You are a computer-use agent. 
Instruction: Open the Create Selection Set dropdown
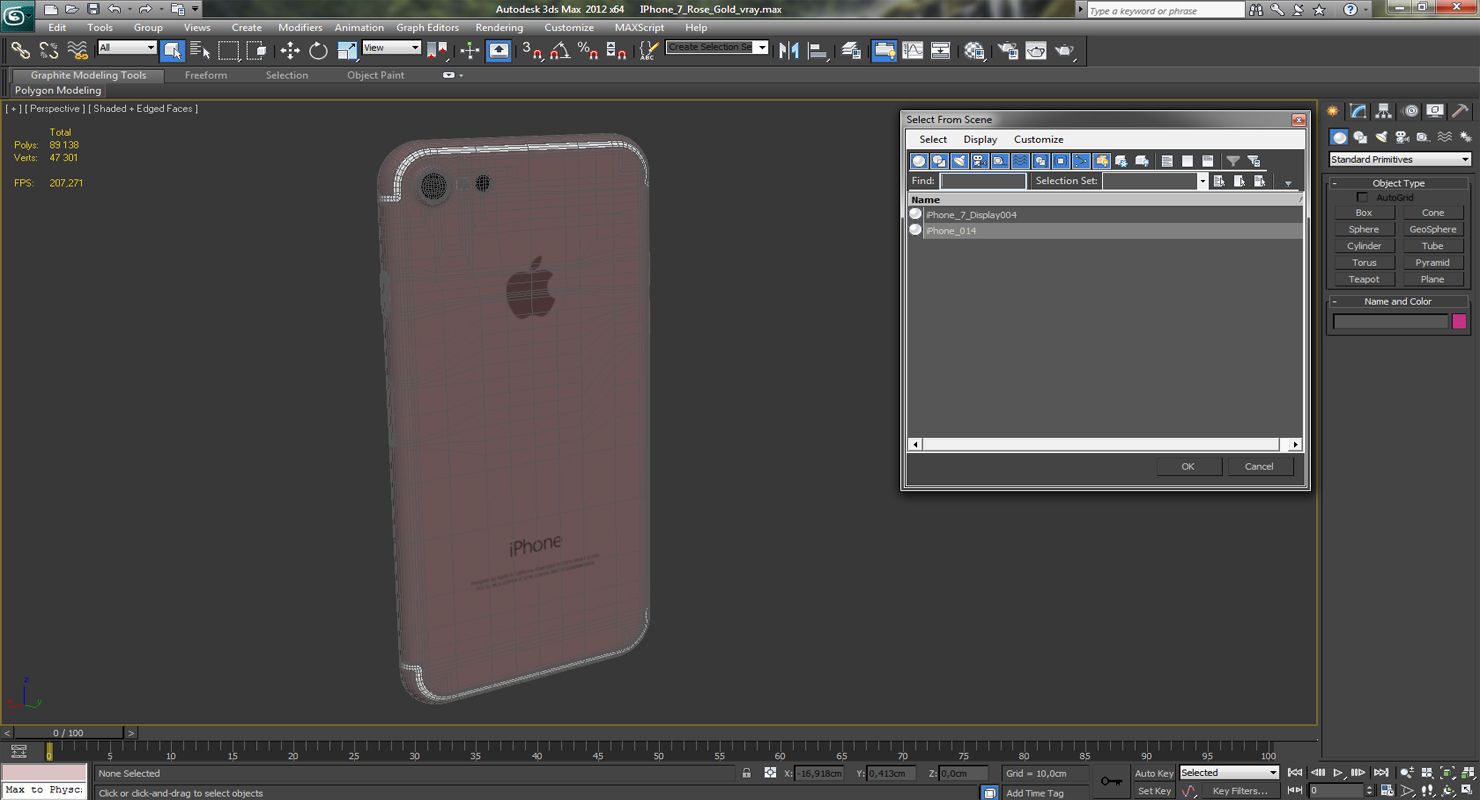tap(717, 47)
